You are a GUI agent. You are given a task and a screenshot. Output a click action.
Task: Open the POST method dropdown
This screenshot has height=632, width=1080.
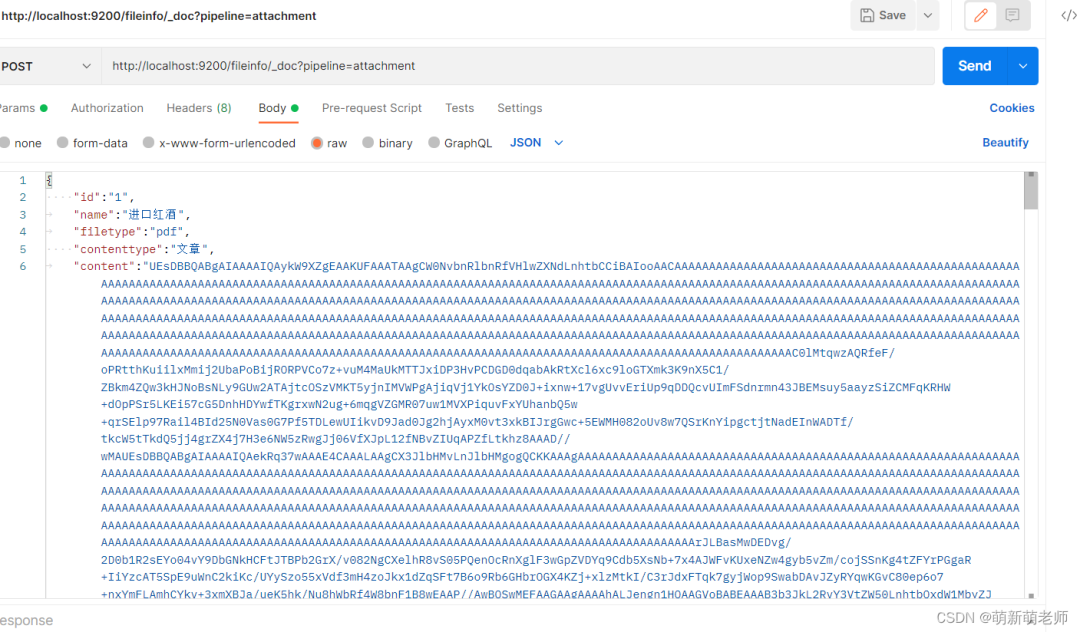pyautogui.click(x=48, y=65)
